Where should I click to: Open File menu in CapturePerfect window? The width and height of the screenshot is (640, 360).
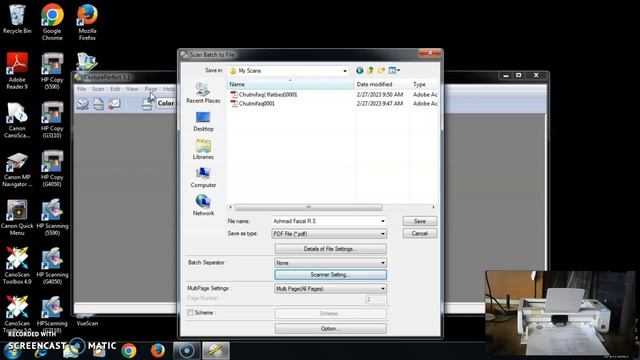tap(82, 89)
